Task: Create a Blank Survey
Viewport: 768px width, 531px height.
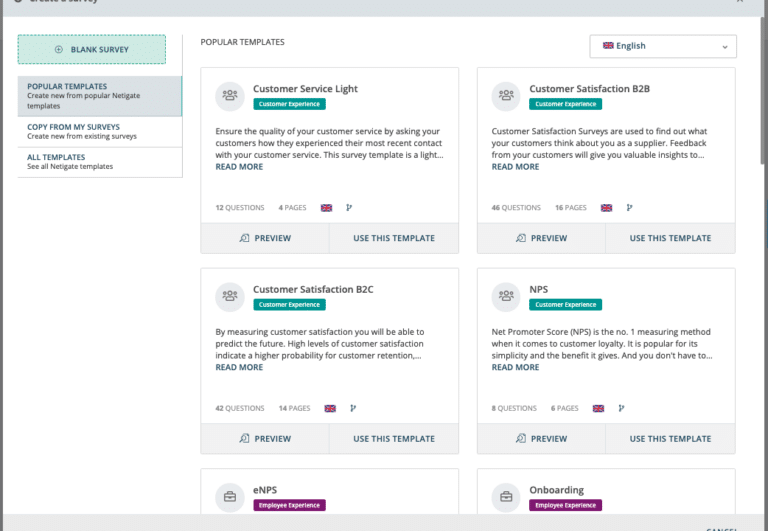Action: (x=92, y=49)
